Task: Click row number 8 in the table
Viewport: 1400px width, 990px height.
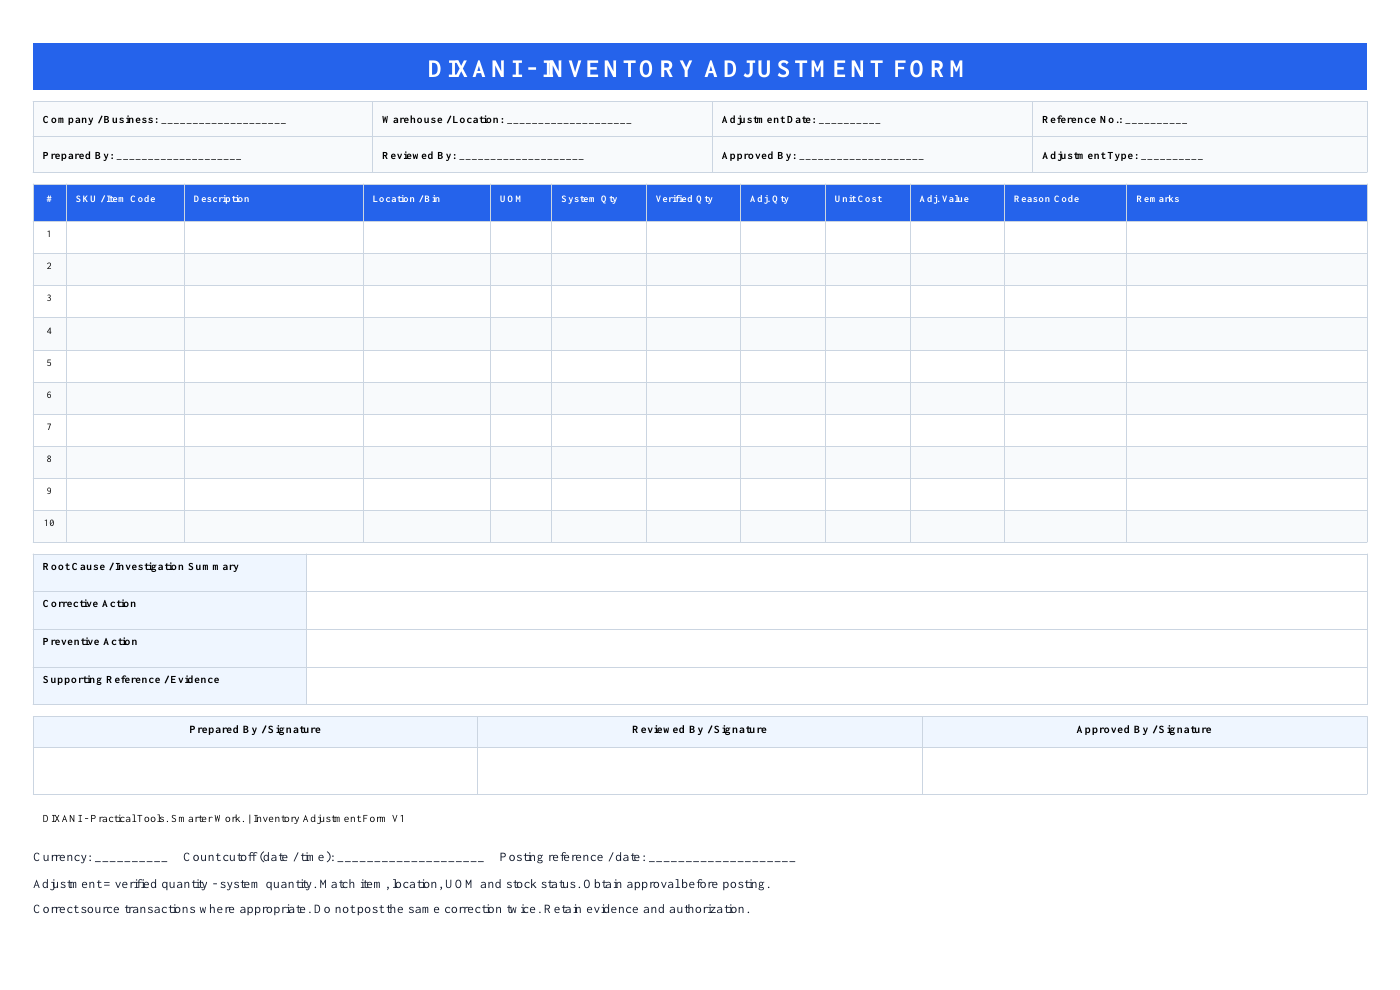Action: [49, 459]
